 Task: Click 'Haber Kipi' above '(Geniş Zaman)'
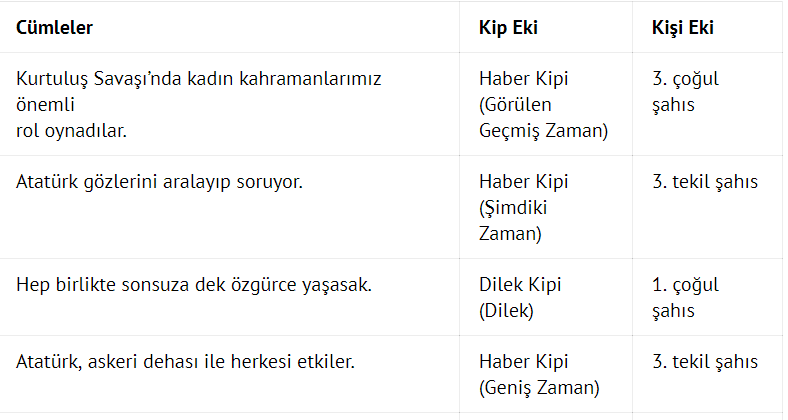click(x=524, y=362)
